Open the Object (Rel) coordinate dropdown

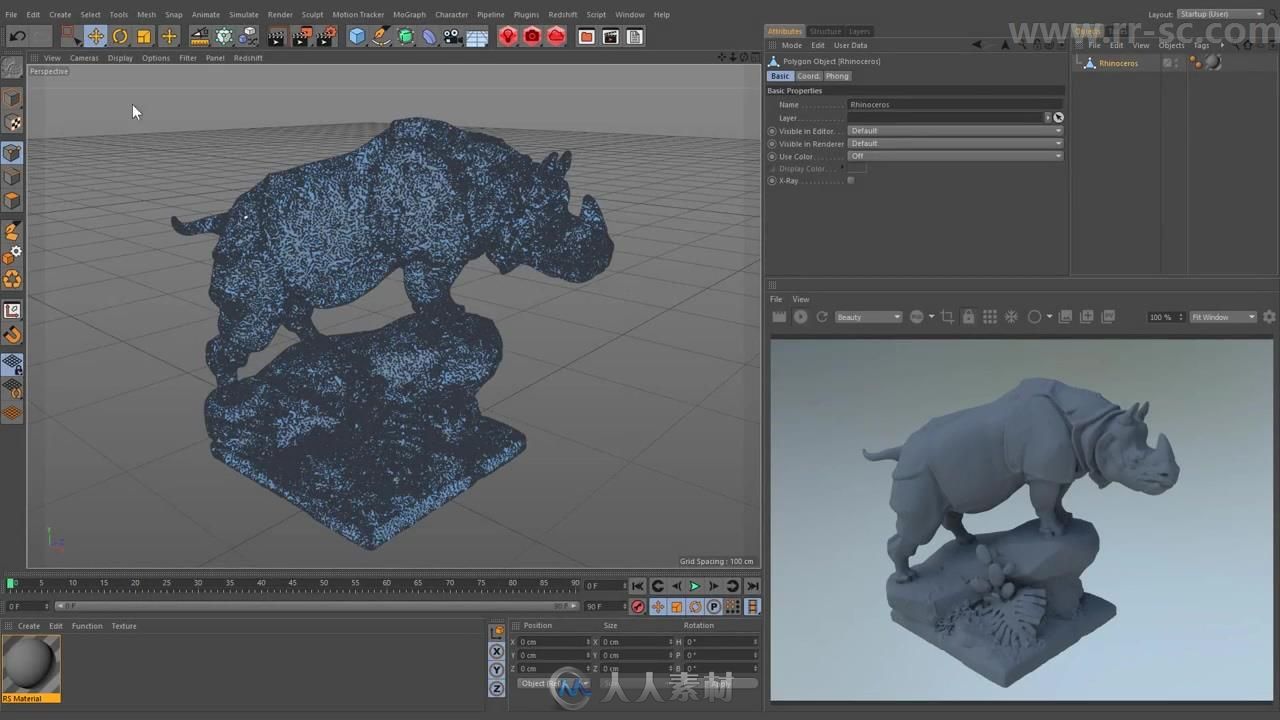pyautogui.click(x=553, y=684)
